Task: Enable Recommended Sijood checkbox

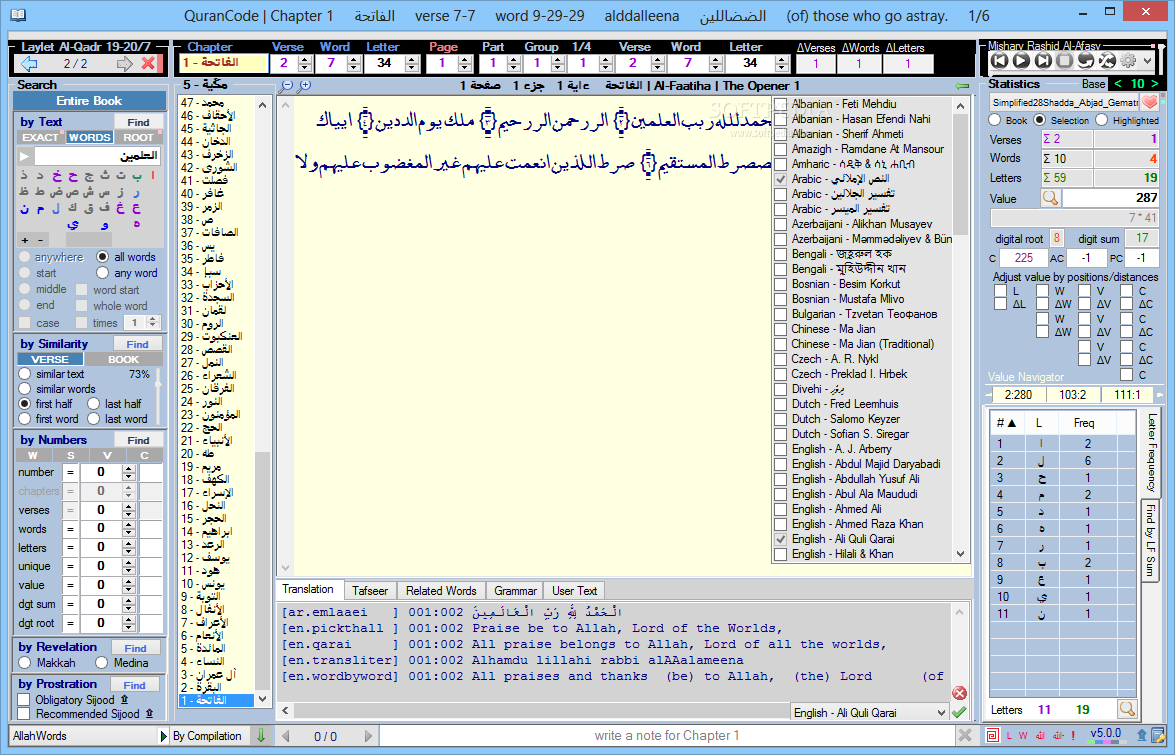Action: [x=24, y=714]
